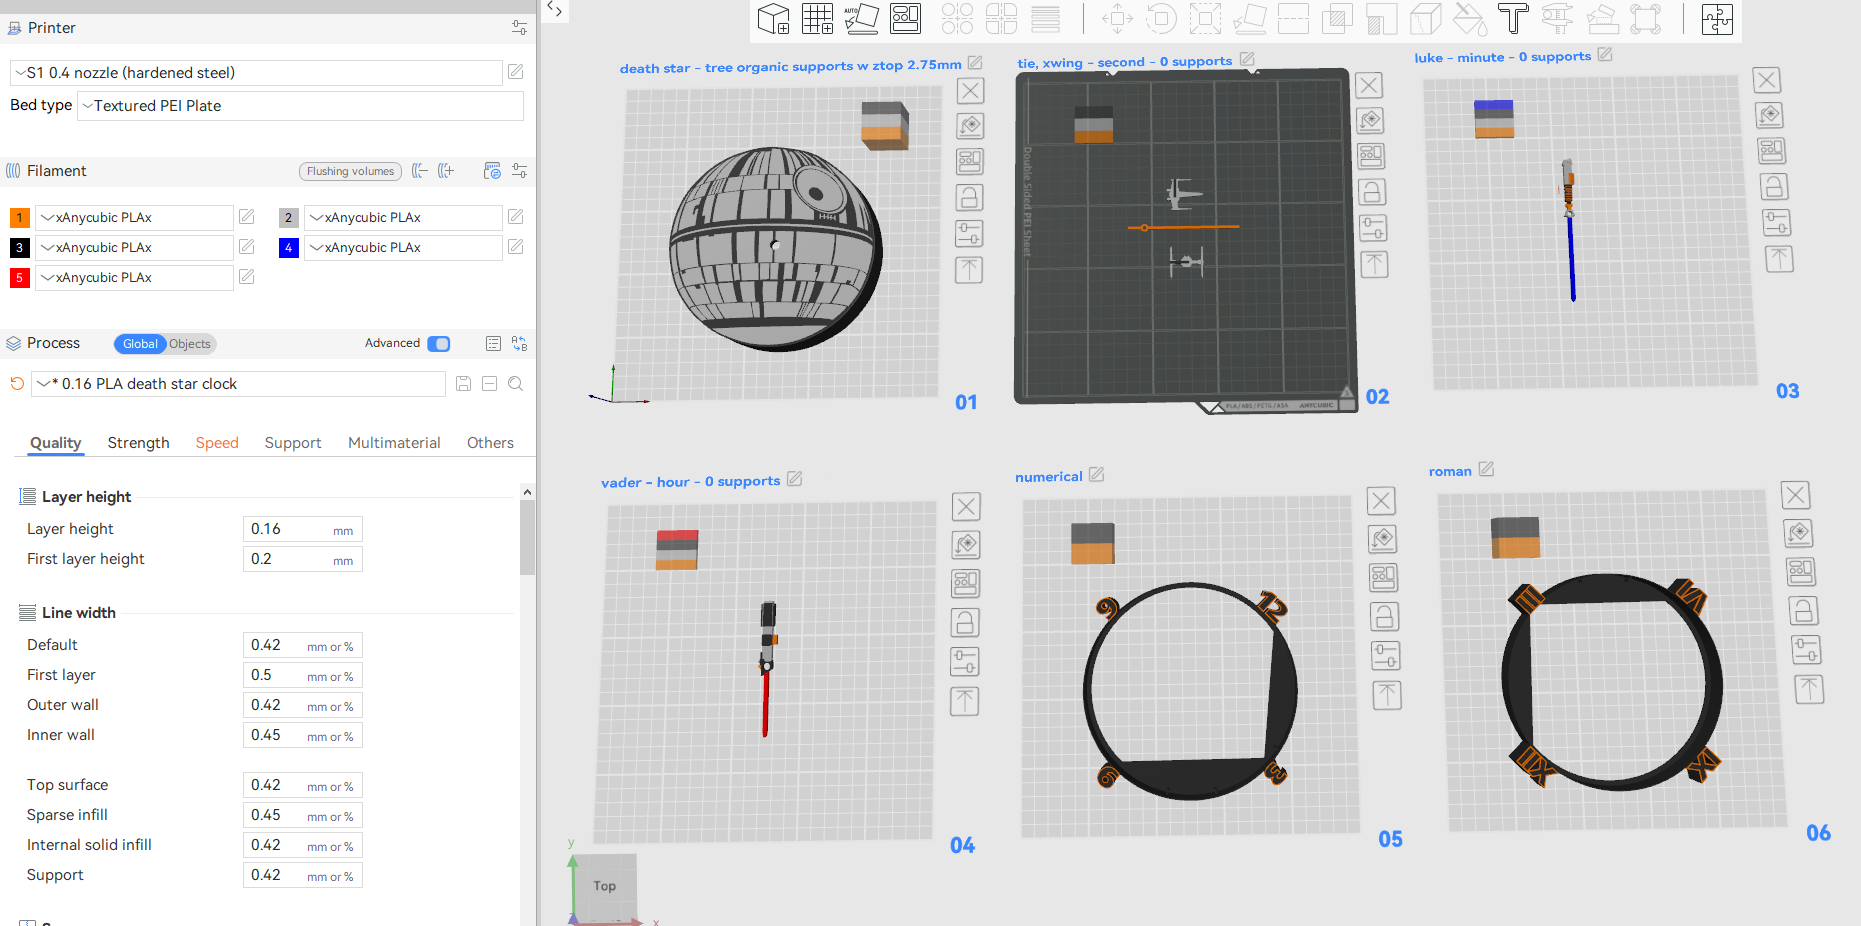Click the 06 plate number label
This screenshot has height=926, width=1861.
[1818, 833]
